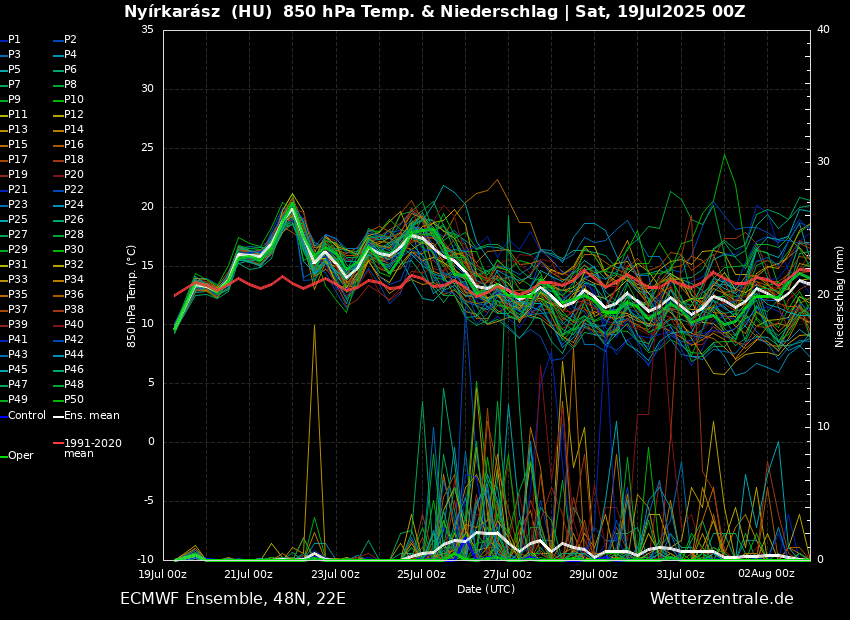Select the Ens. mean legend entry
Image resolution: width=850 pixels, height=620 pixels.
coord(92,415)
